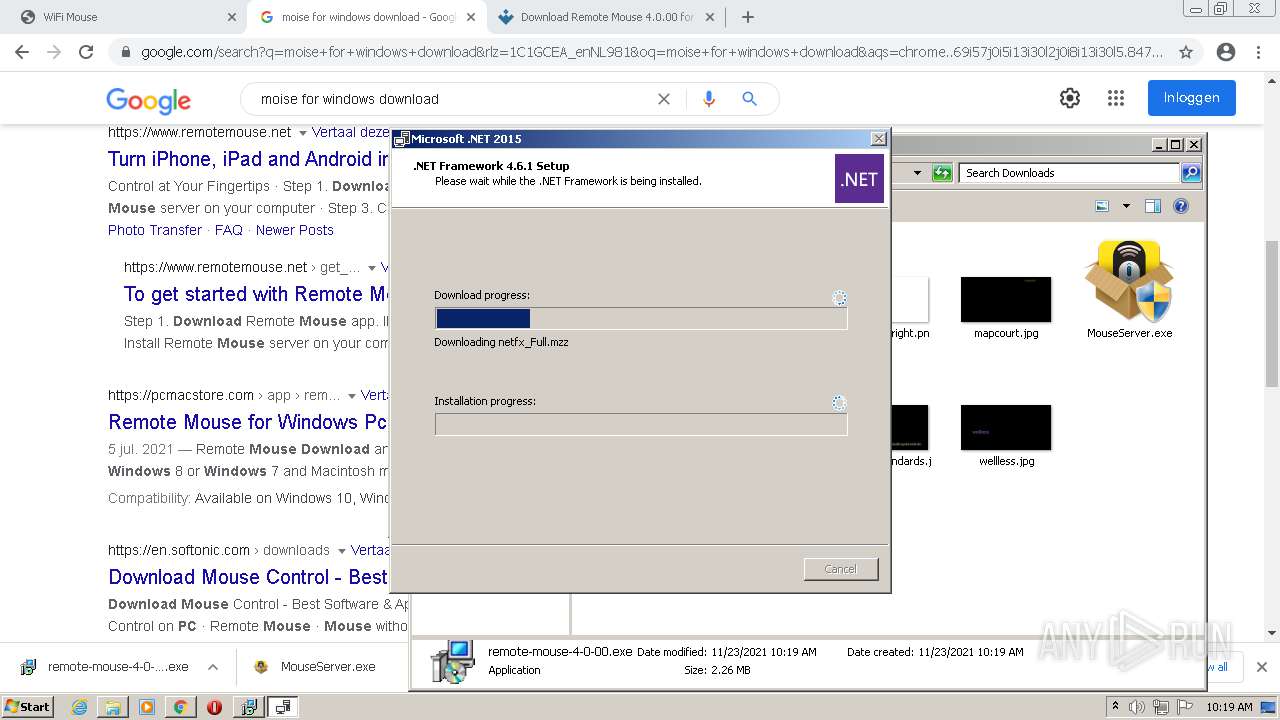
Task: Open Explorer help icon
Action: pos(1181,206)
